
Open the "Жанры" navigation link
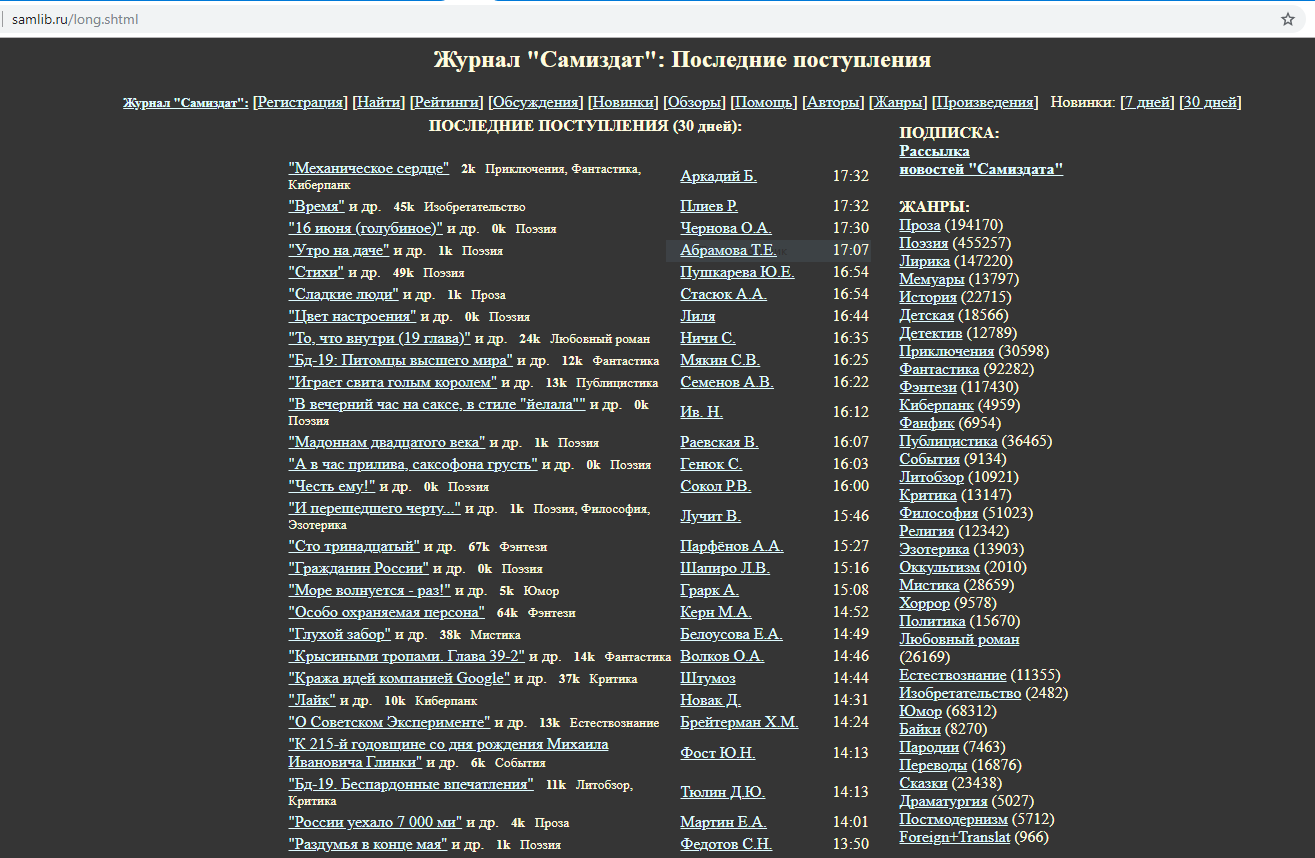click(897, 101)
